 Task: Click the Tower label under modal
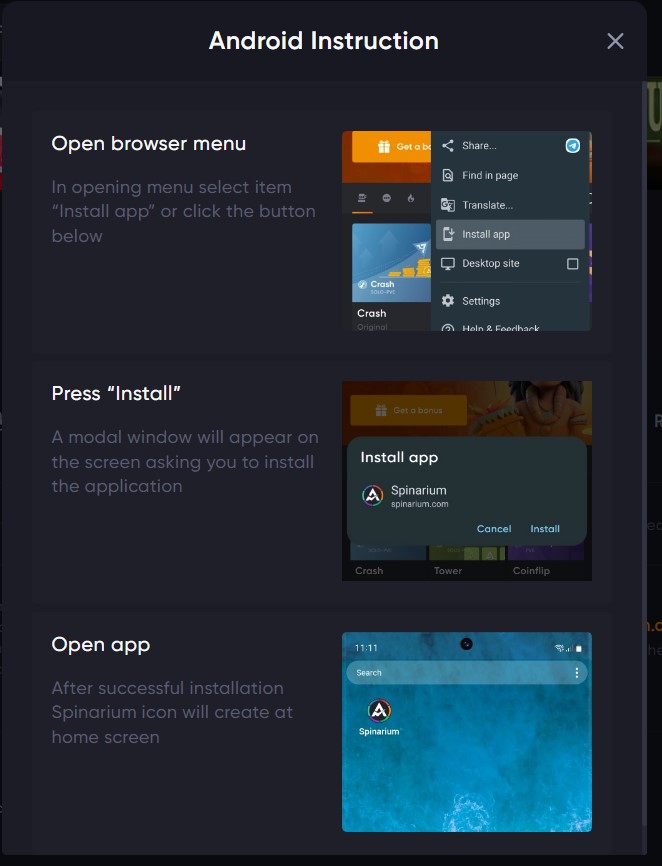point(448,571)
